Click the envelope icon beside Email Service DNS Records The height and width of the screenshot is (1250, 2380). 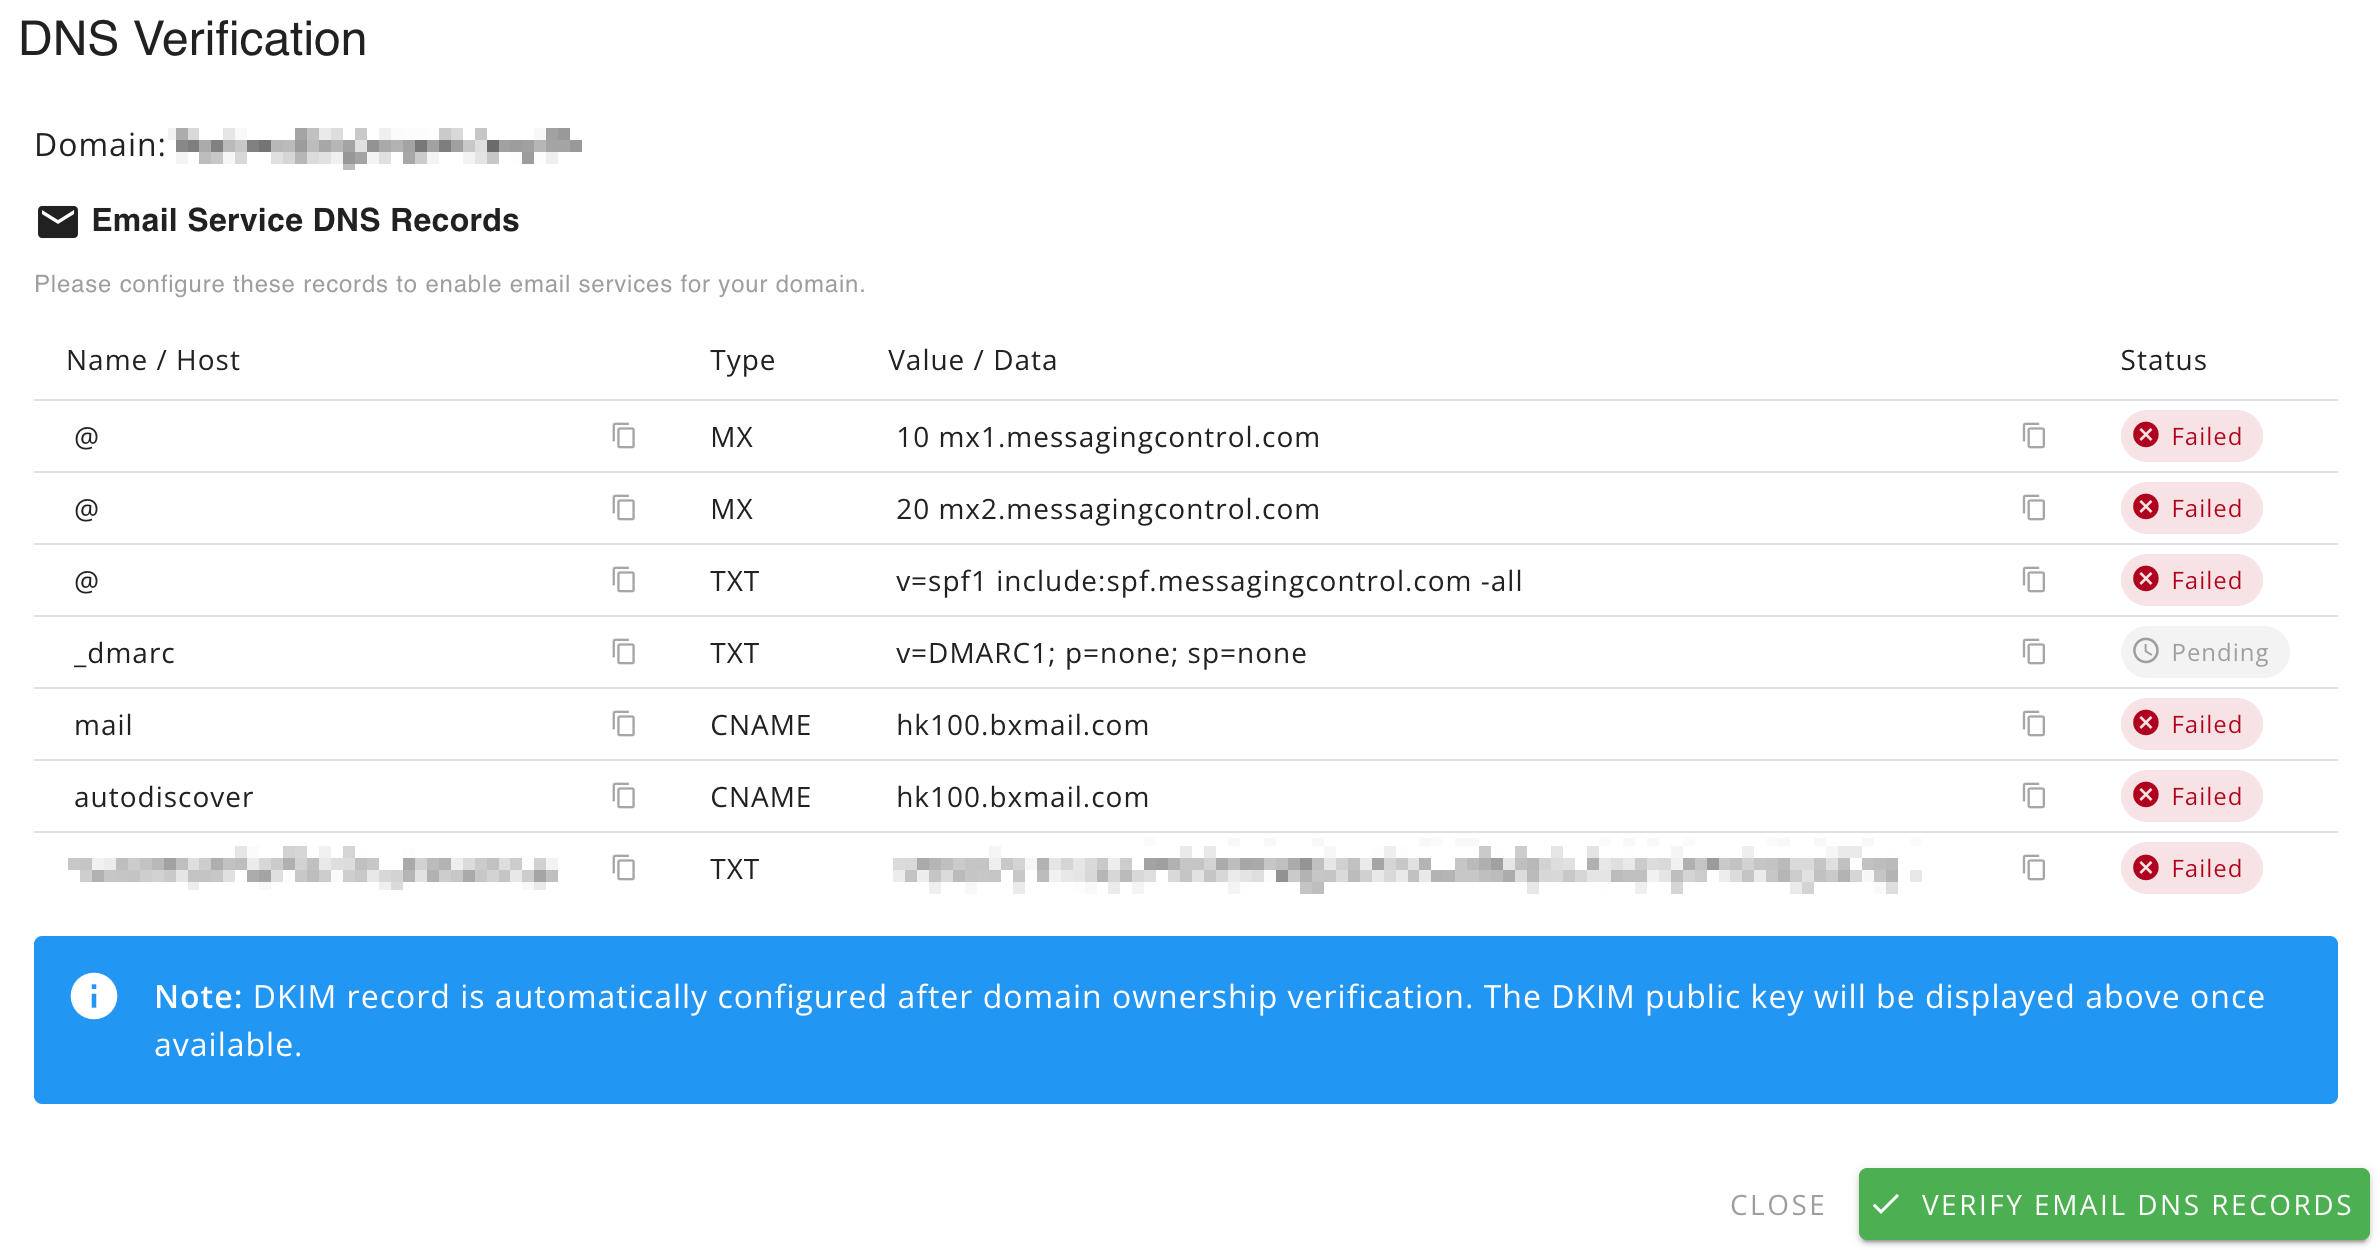coord(58,221)
